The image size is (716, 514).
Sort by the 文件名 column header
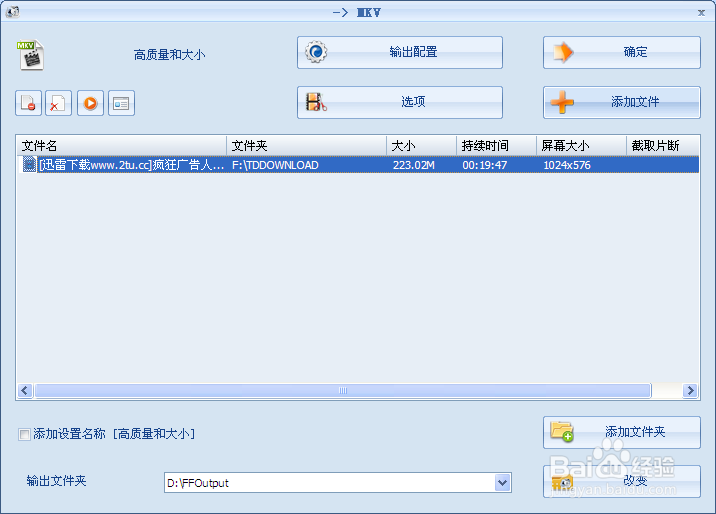[x=121, y=146]
